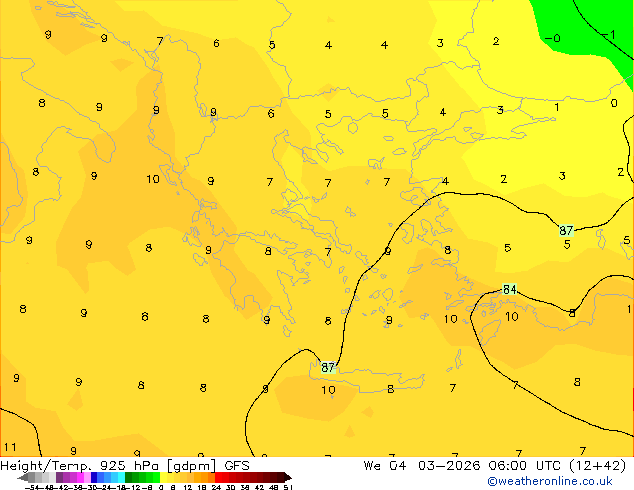
Task: Click the gray left arrow end of the legend
Action: click(23, 477)
